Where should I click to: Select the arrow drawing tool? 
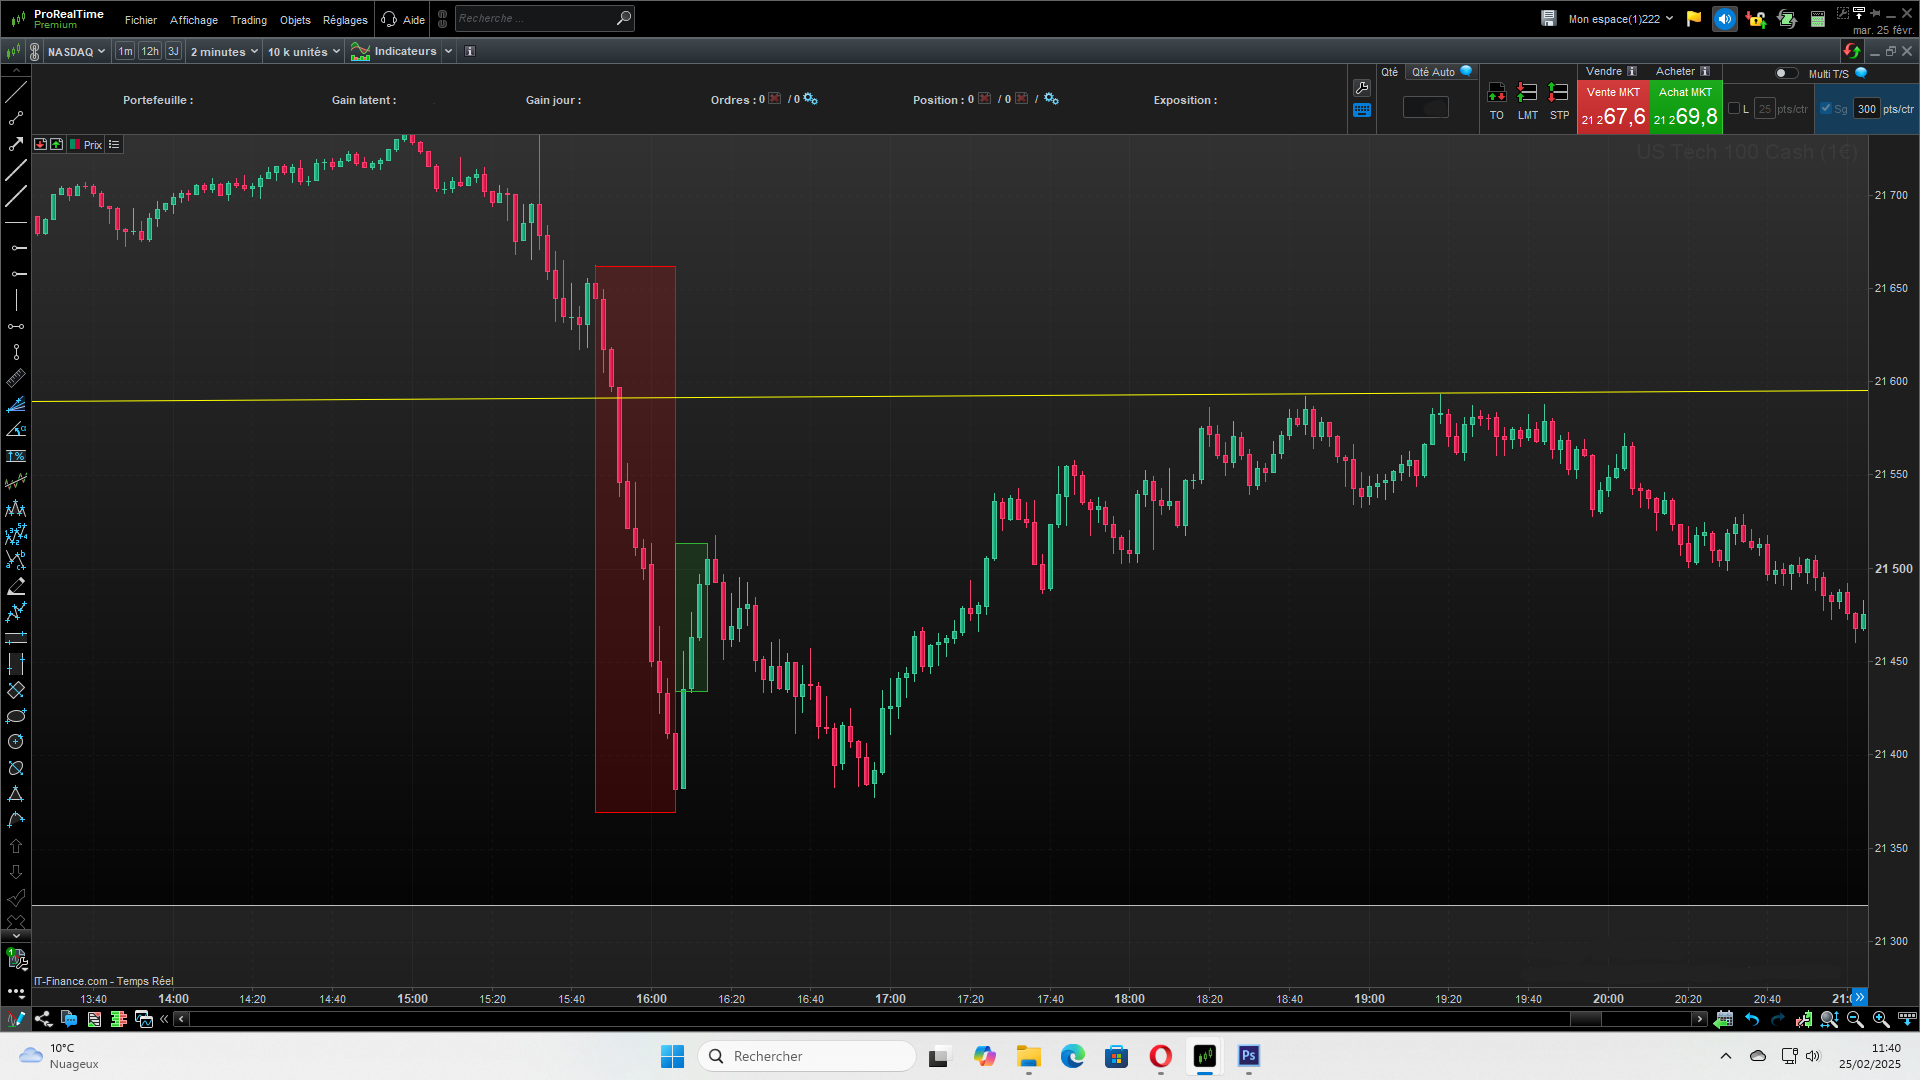16,144
